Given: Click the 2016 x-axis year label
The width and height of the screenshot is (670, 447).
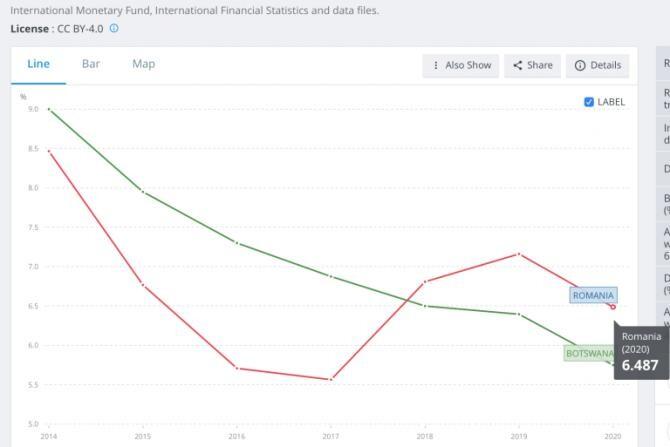Looking at the screenshot, I should pyautogui.click(x=237, y=437).
